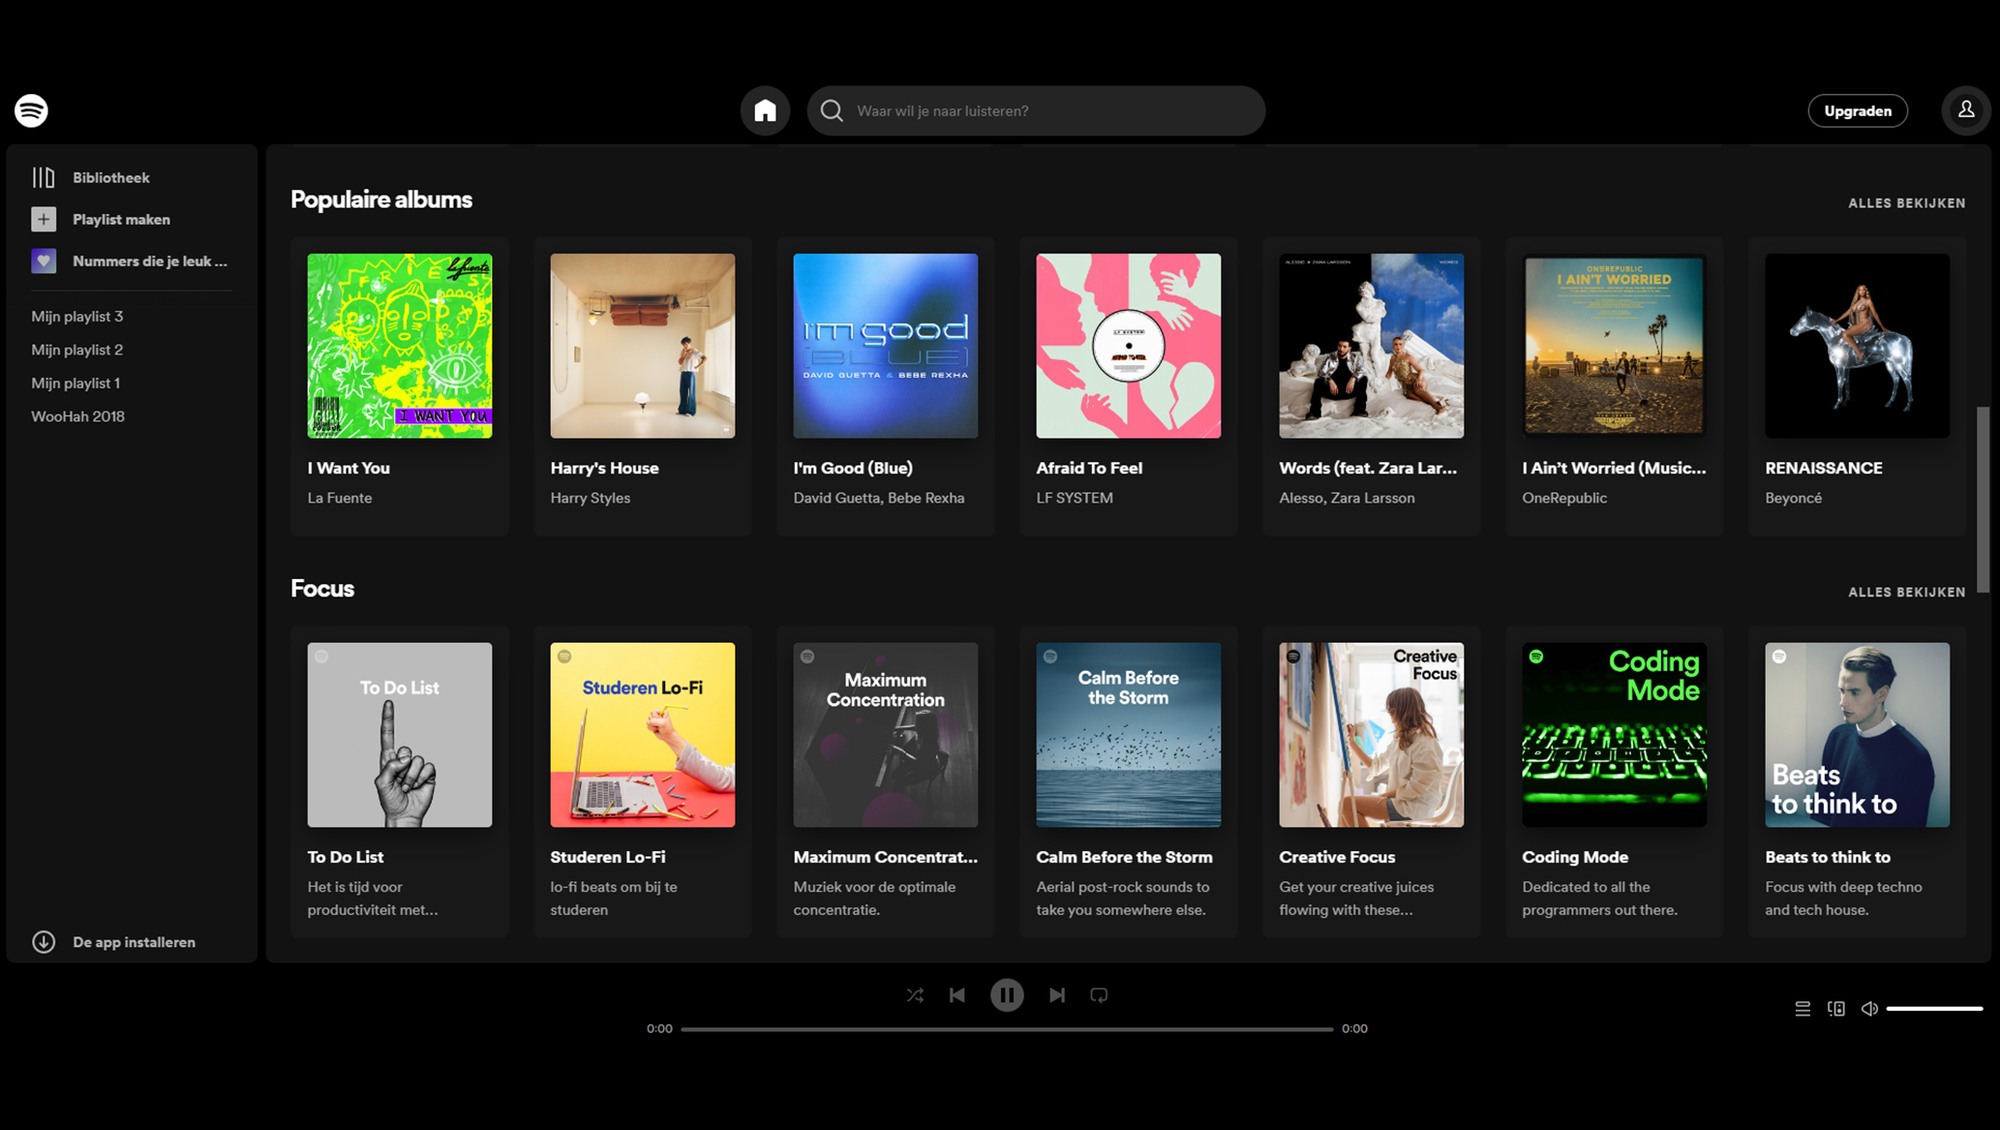
Task: Open Harry's House album cover
Action: [642, 345]
